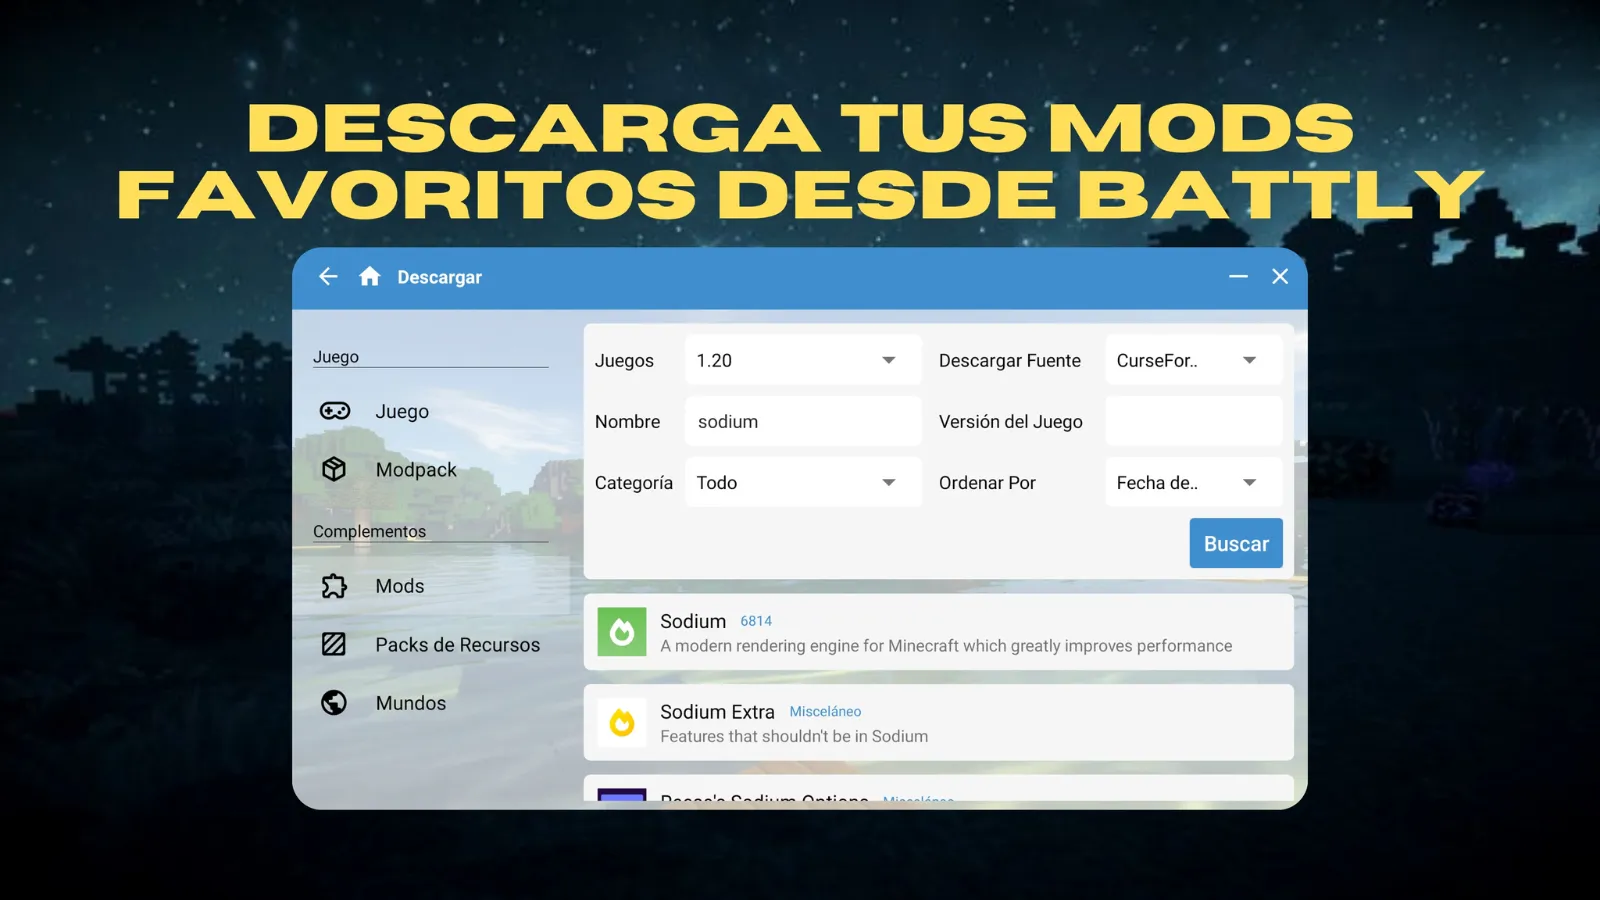The height and width of the screenshot is (900, 1600).
Task: Click the back arrow in the title bar
Action: (328, 277)
